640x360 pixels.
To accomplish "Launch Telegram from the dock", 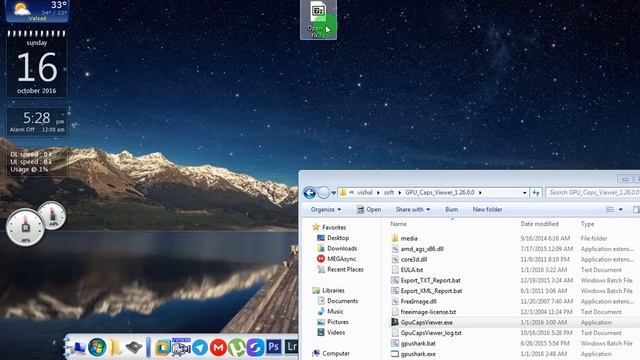I will coord(200,347).
